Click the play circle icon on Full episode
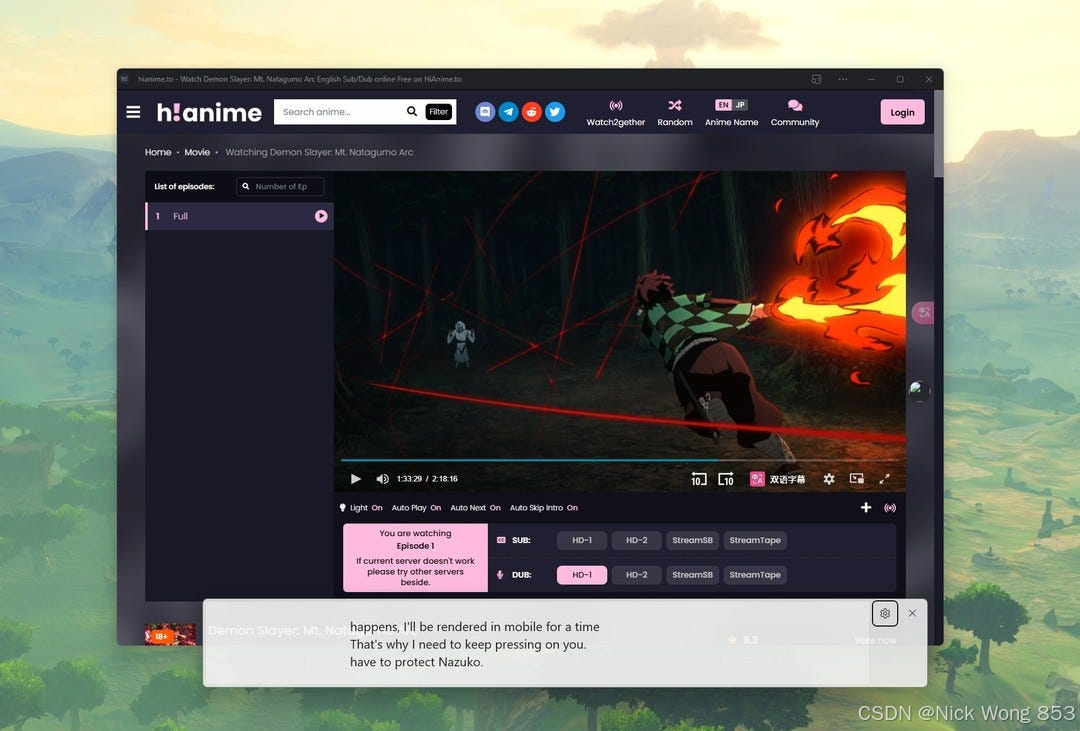Screen dimensions: 1080x731 (321, 216)
